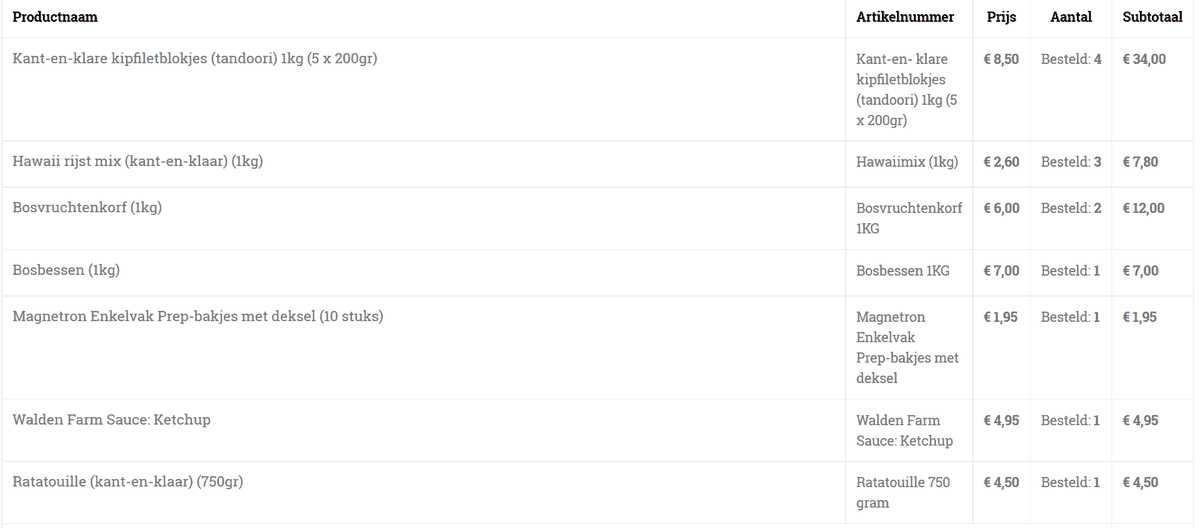1200x528 pixels.
Task: Click the Artikelnummer column header
Action: (x=905, y=17)
